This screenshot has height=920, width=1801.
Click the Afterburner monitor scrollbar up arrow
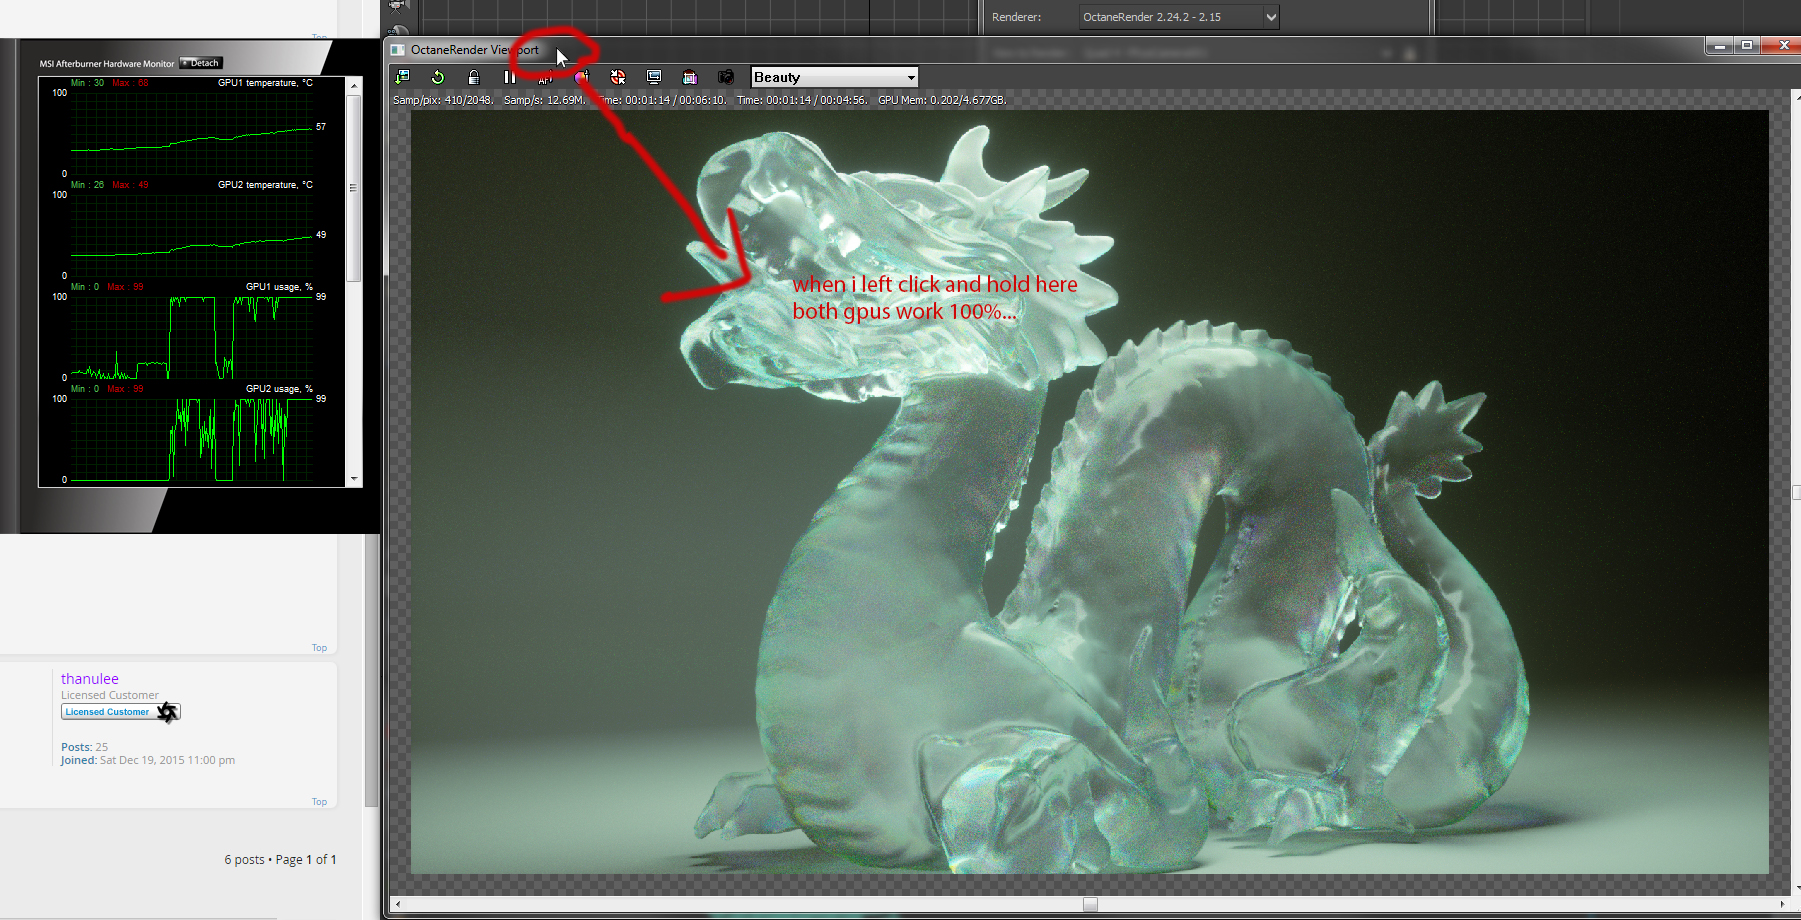(x=354, y=87)
